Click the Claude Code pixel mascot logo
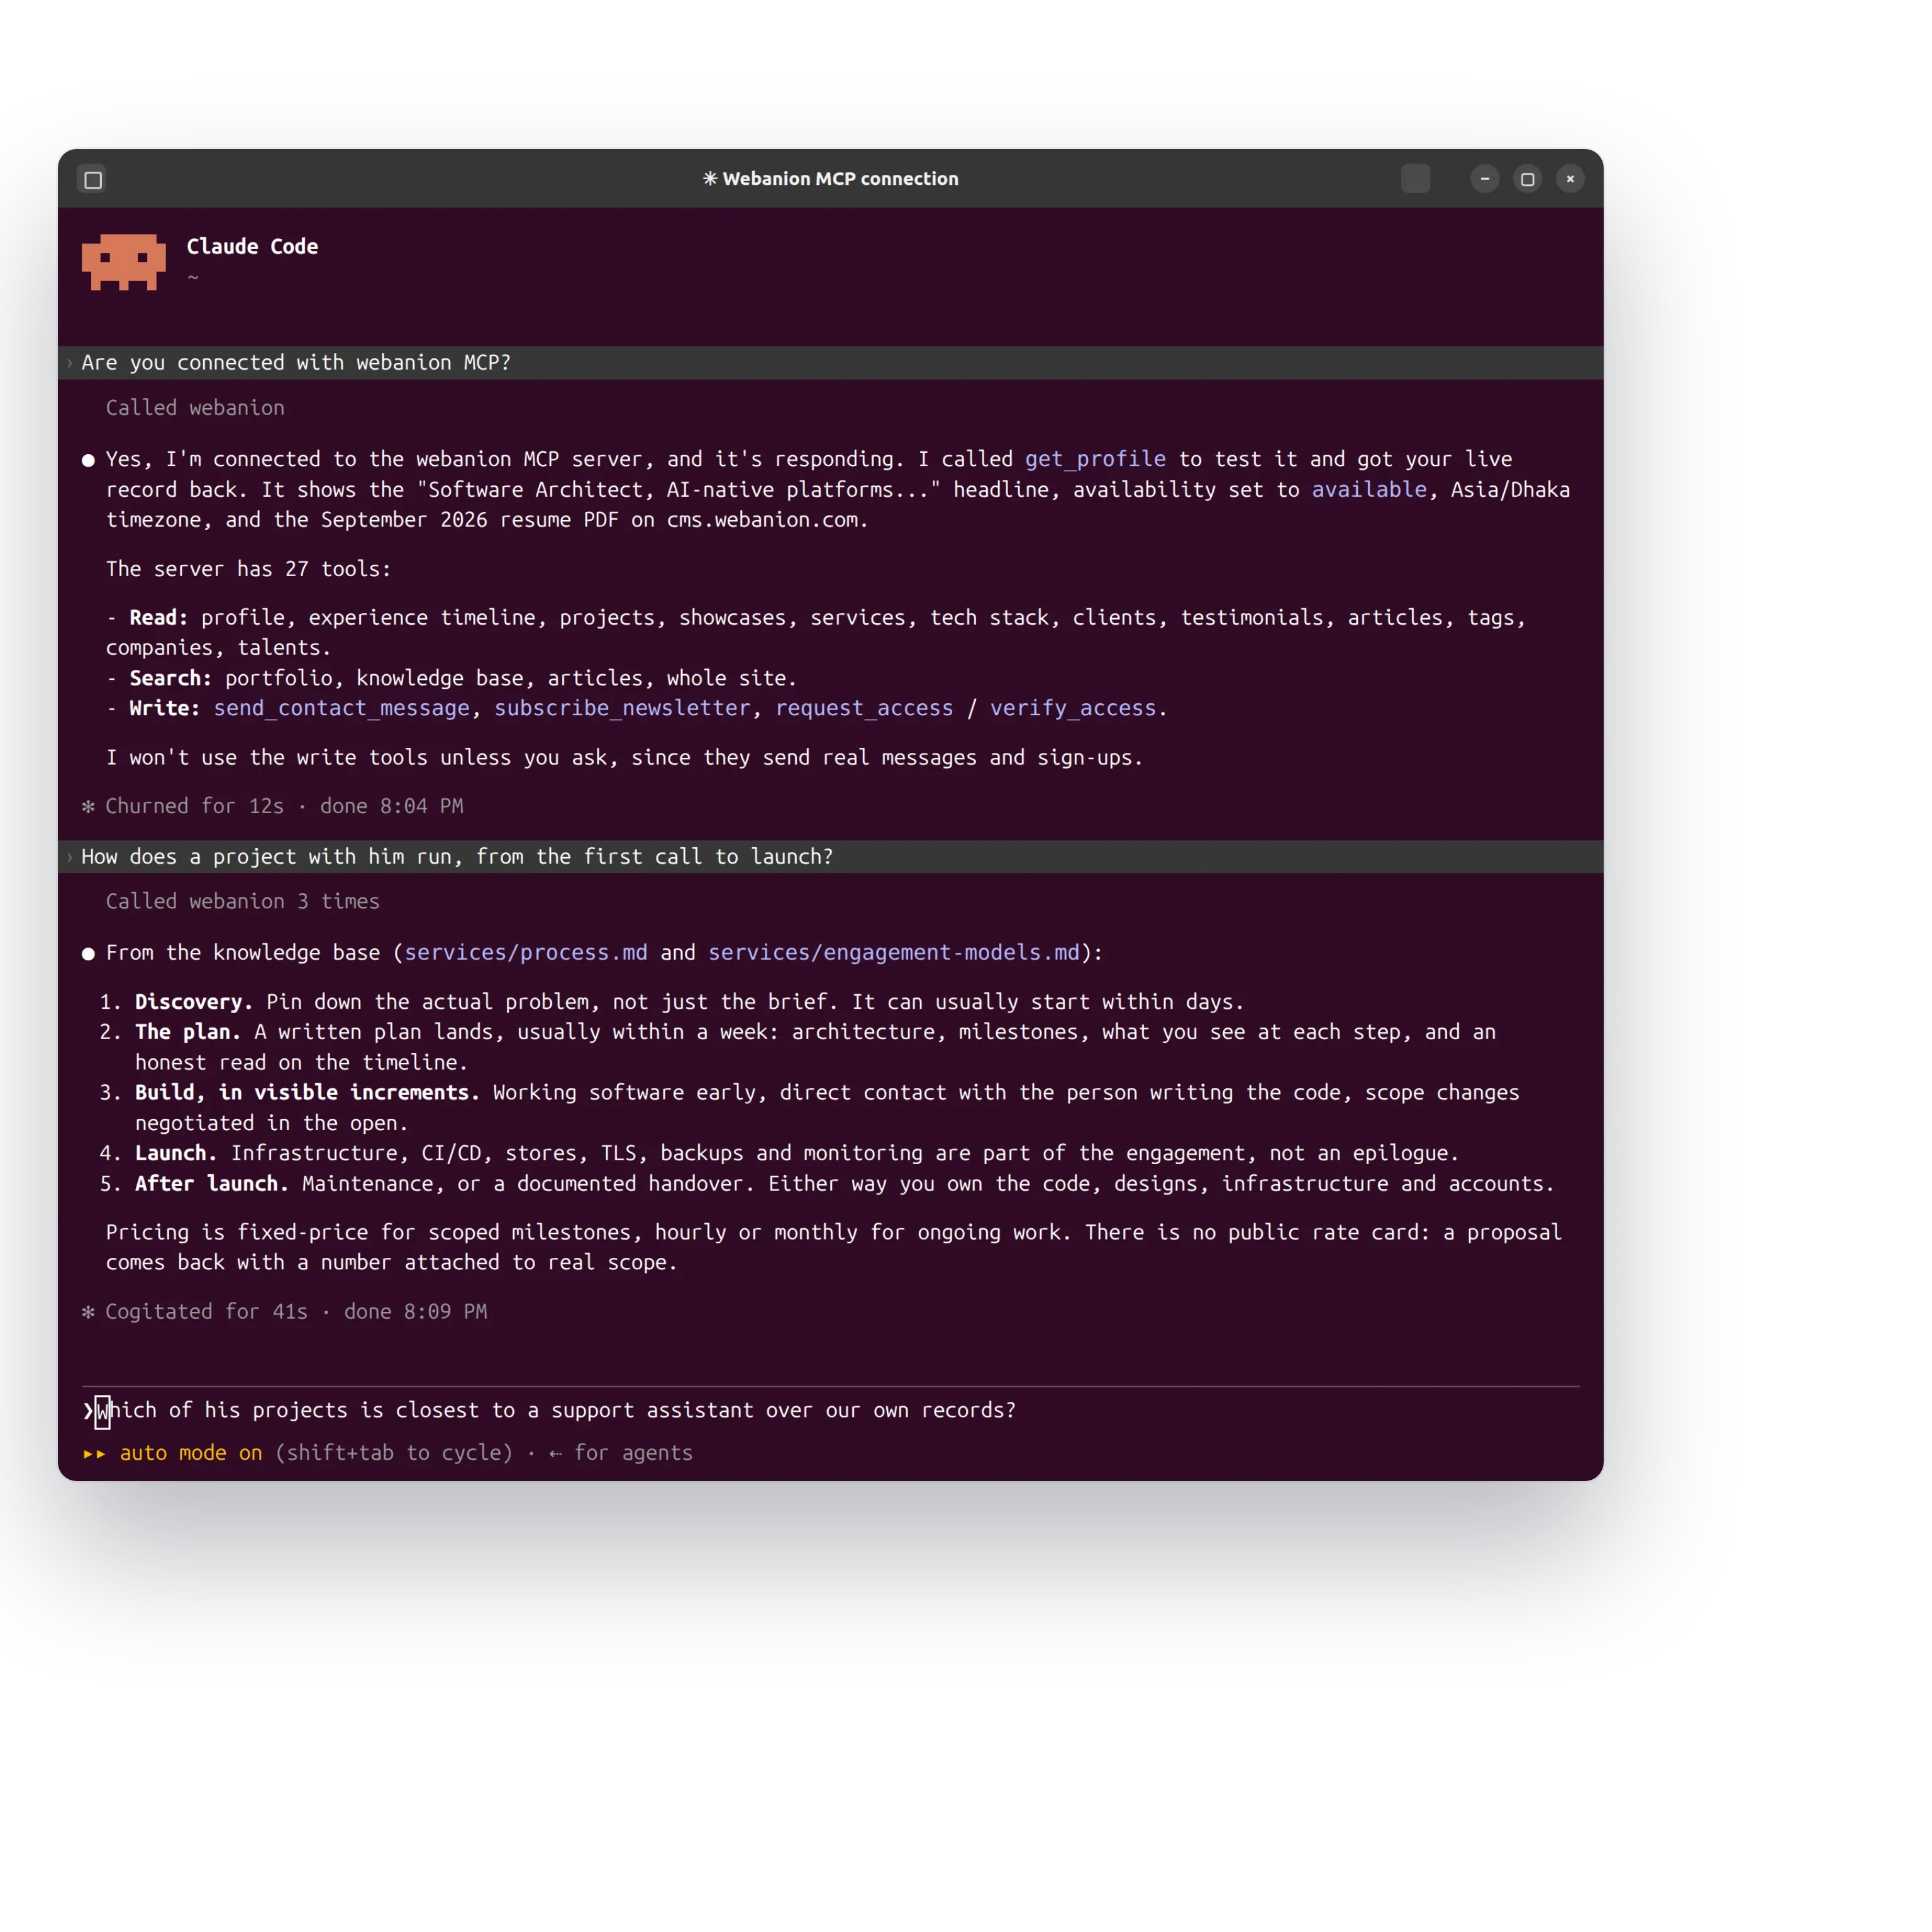The width and height of the screenshot is (1932, 1932). (x=123, y=262)
